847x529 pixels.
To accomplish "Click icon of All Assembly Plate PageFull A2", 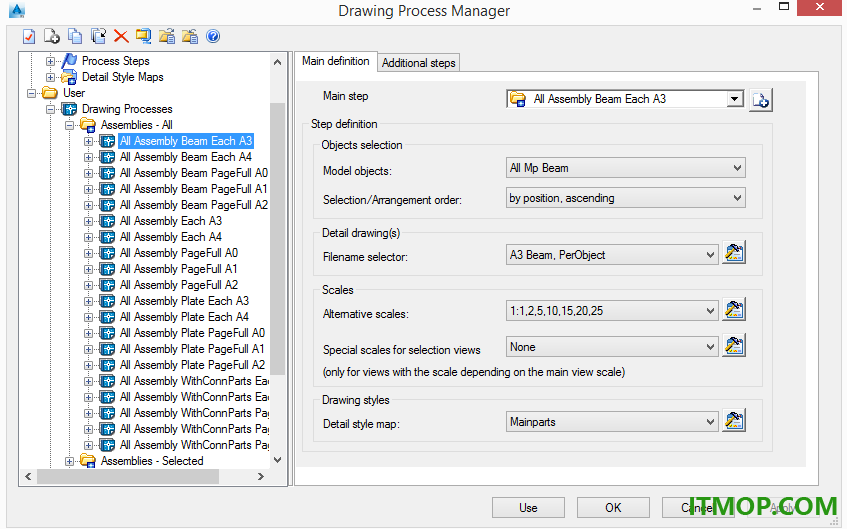I will [107, 365].
